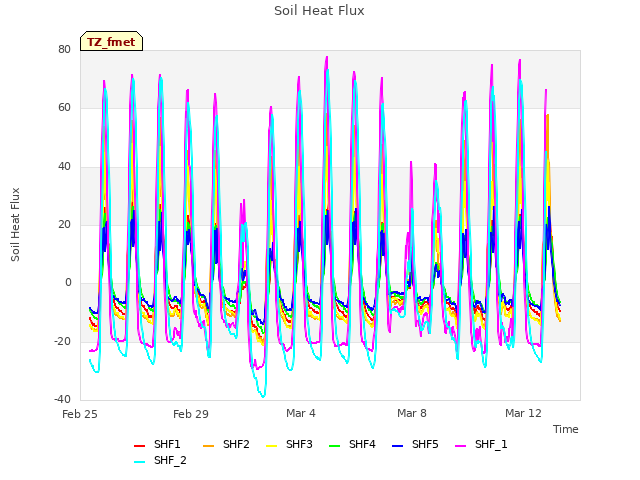Toggle the SHF_1 series in legend
The height and width of the screenshot is (480, 640).
(x=481, y=444)
